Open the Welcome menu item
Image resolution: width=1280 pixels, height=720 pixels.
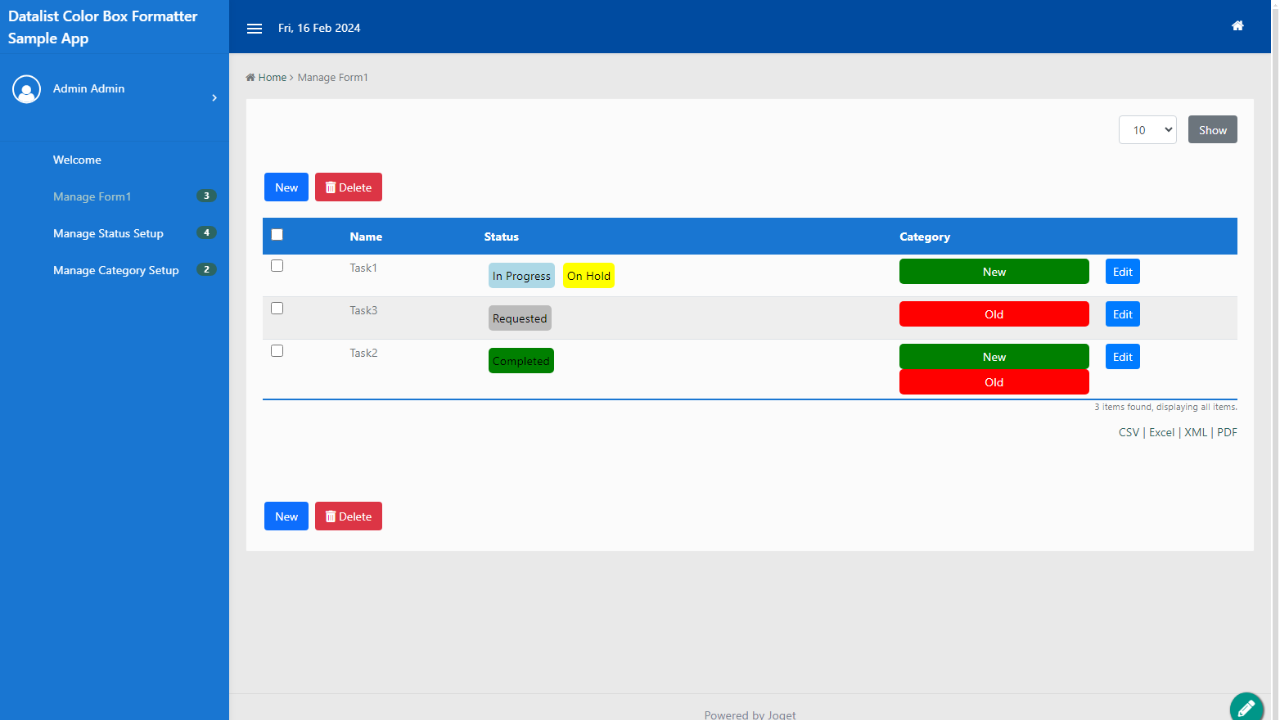pyautogui.click(x=77, y=160)
